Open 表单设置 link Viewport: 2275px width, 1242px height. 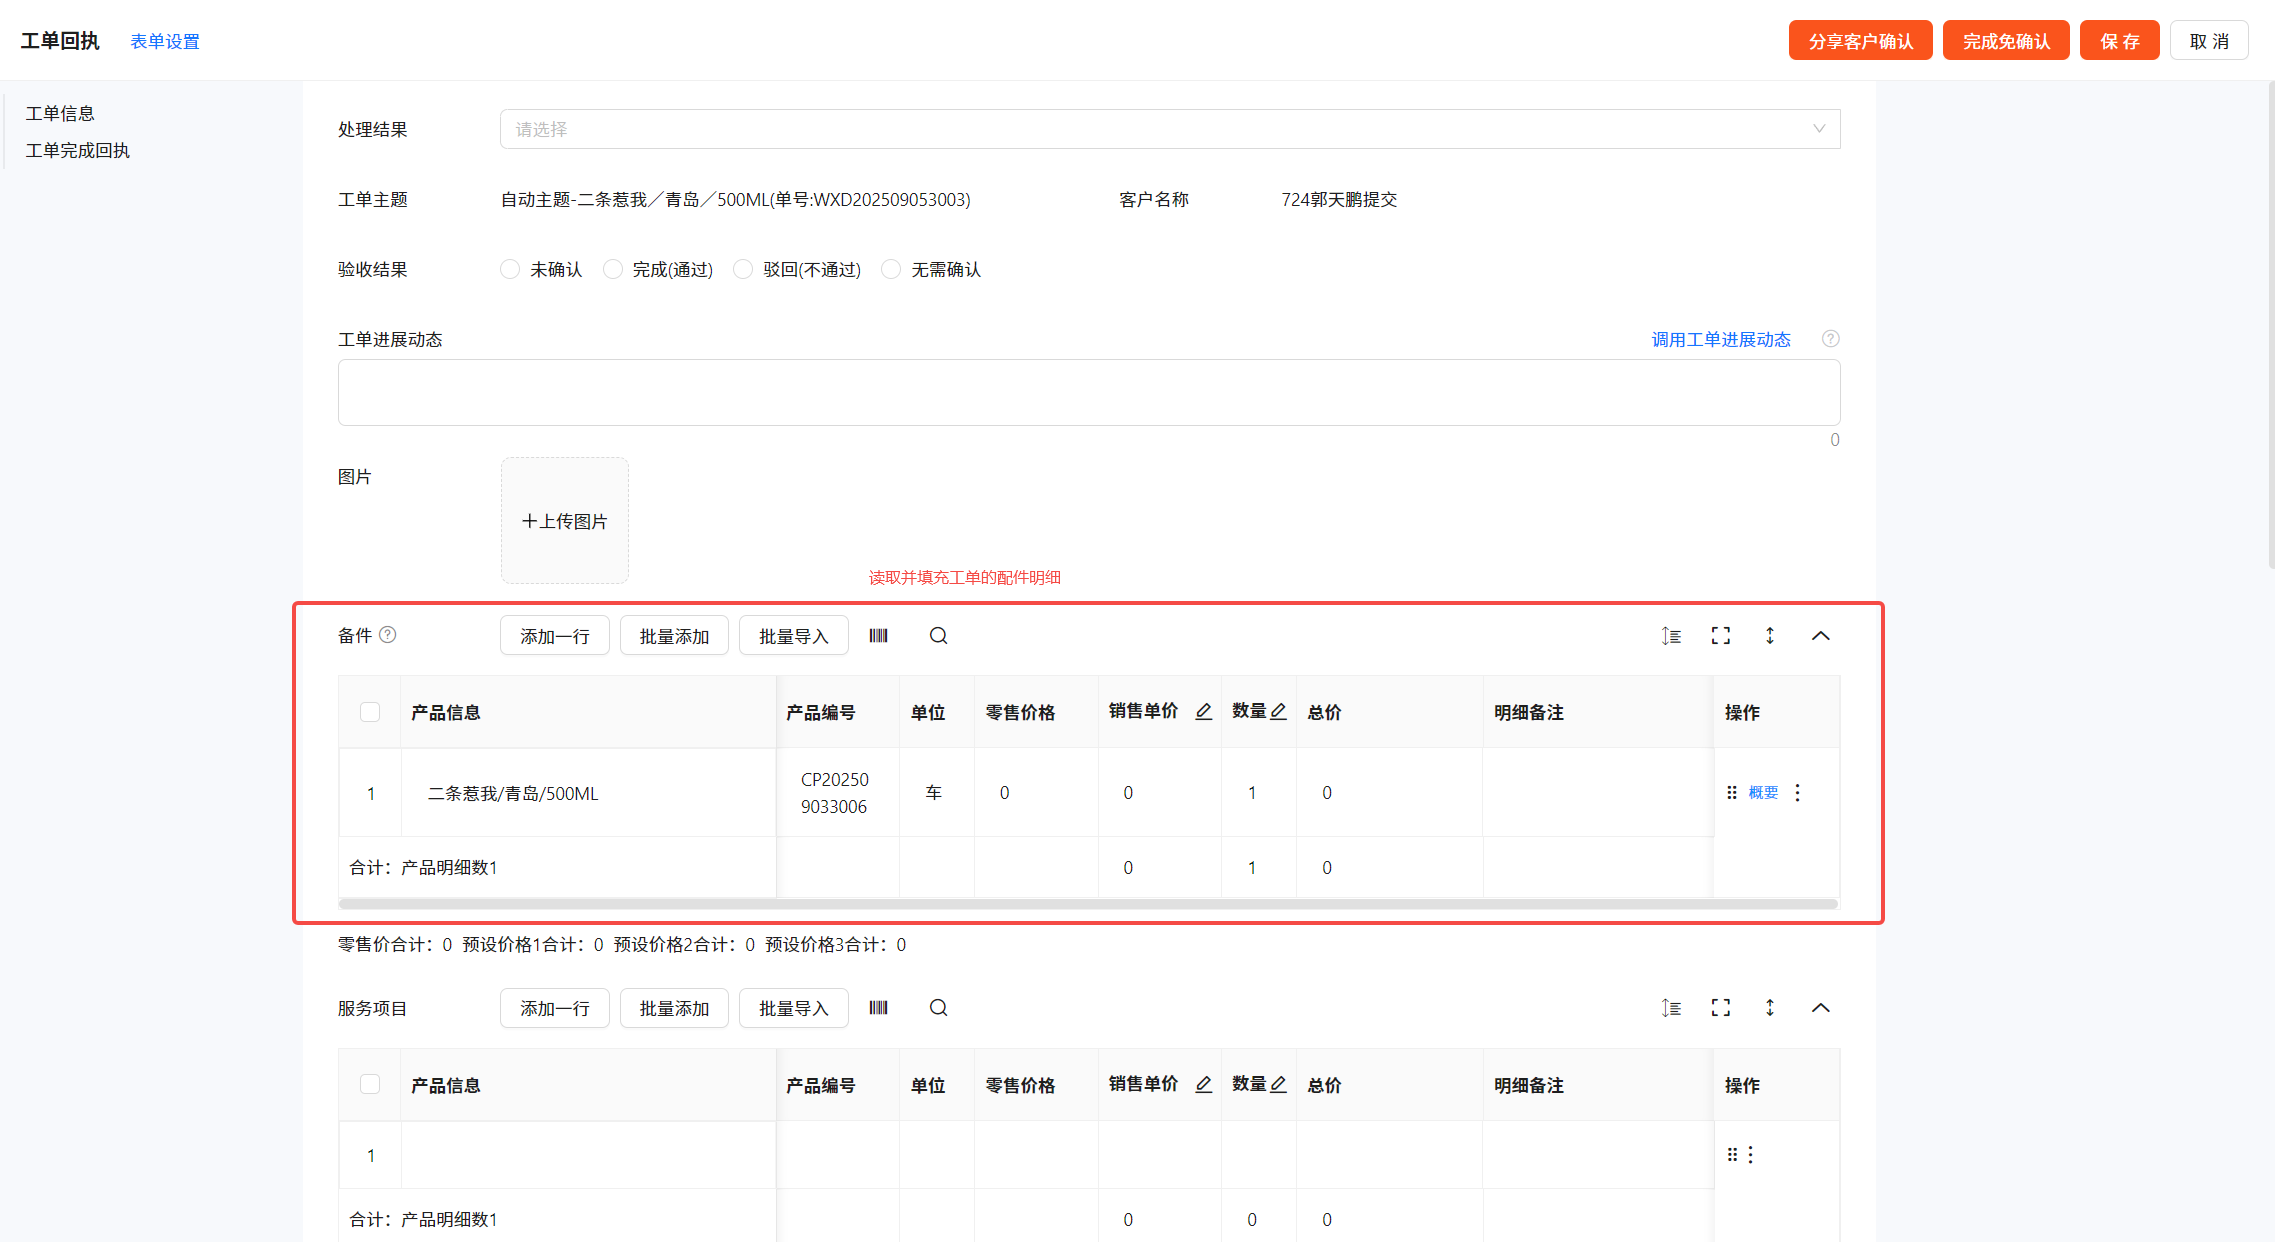point(165,41)
